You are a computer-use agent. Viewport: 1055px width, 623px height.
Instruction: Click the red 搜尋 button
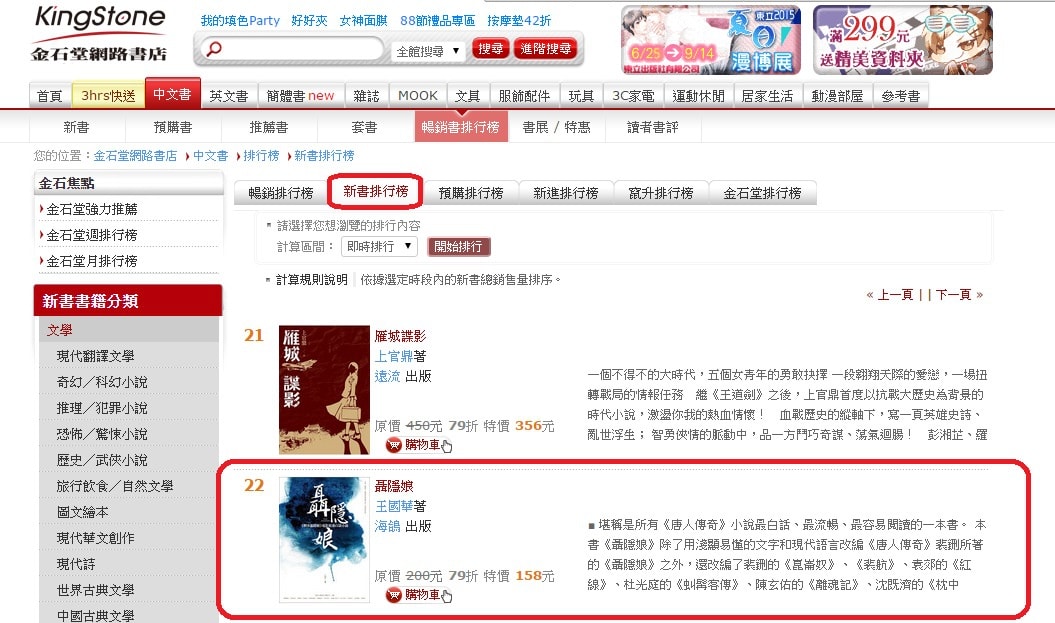tap(490, 49)
